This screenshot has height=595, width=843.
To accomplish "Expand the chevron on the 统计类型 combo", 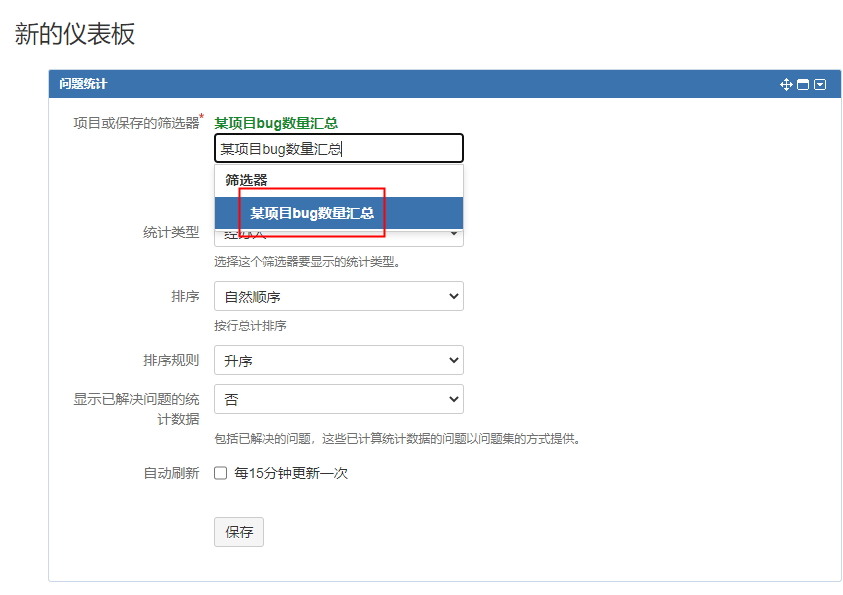I will (453, 233).
